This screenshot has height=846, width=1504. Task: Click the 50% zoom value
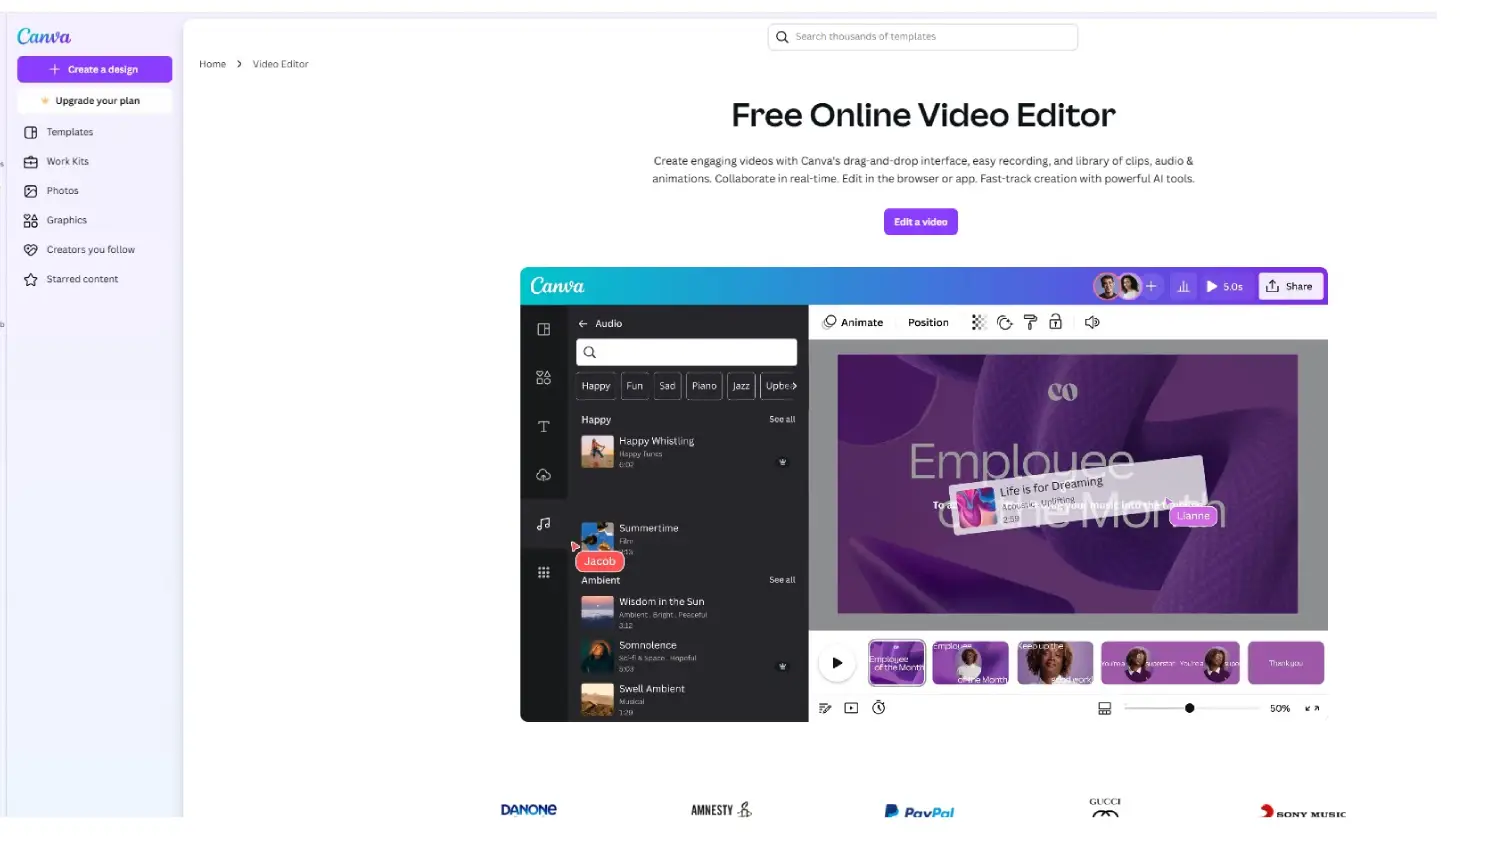click(1280, 708)
